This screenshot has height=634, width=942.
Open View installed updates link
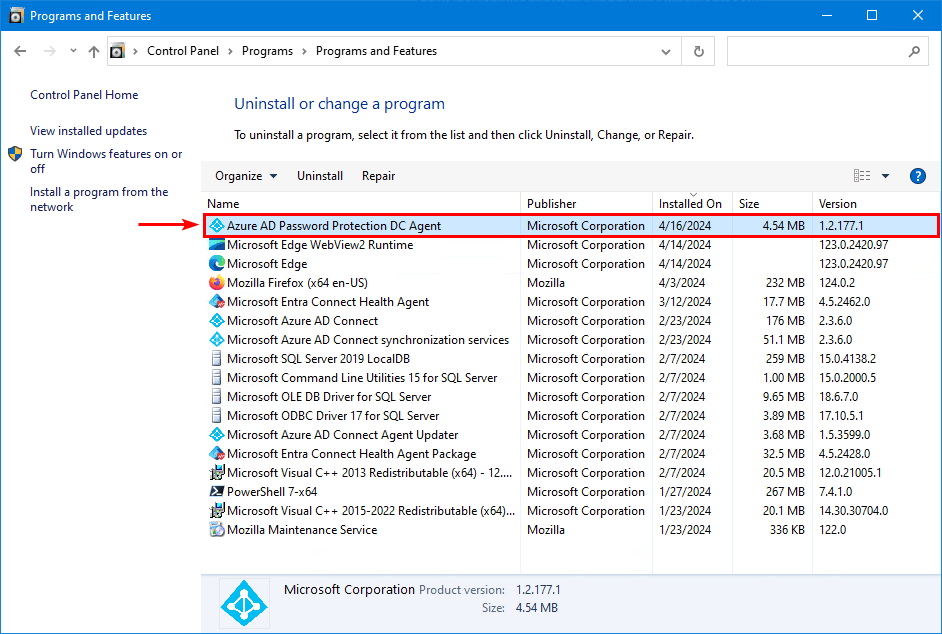pyautogui.click(x=88, y=131)
